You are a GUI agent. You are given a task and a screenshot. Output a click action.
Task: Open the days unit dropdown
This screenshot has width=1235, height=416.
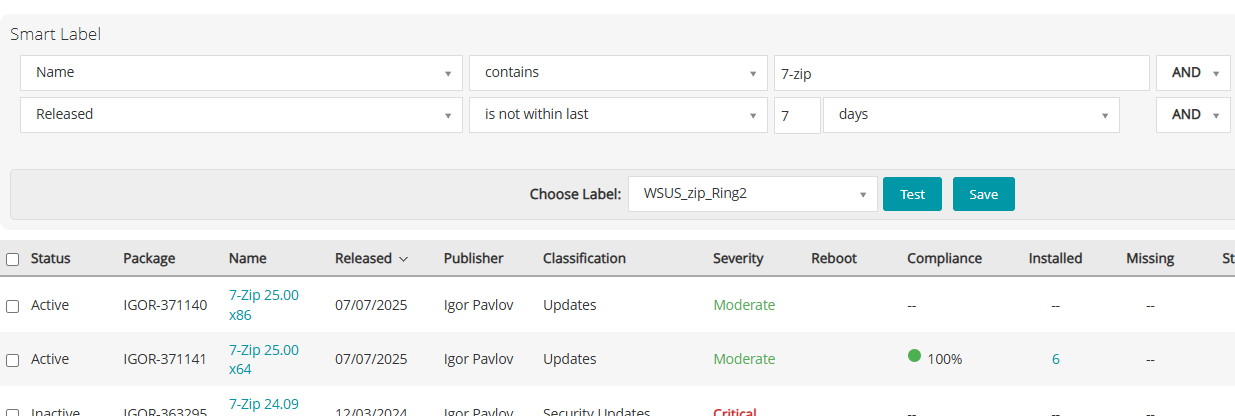pyautogui.click(x=970, y=115)
